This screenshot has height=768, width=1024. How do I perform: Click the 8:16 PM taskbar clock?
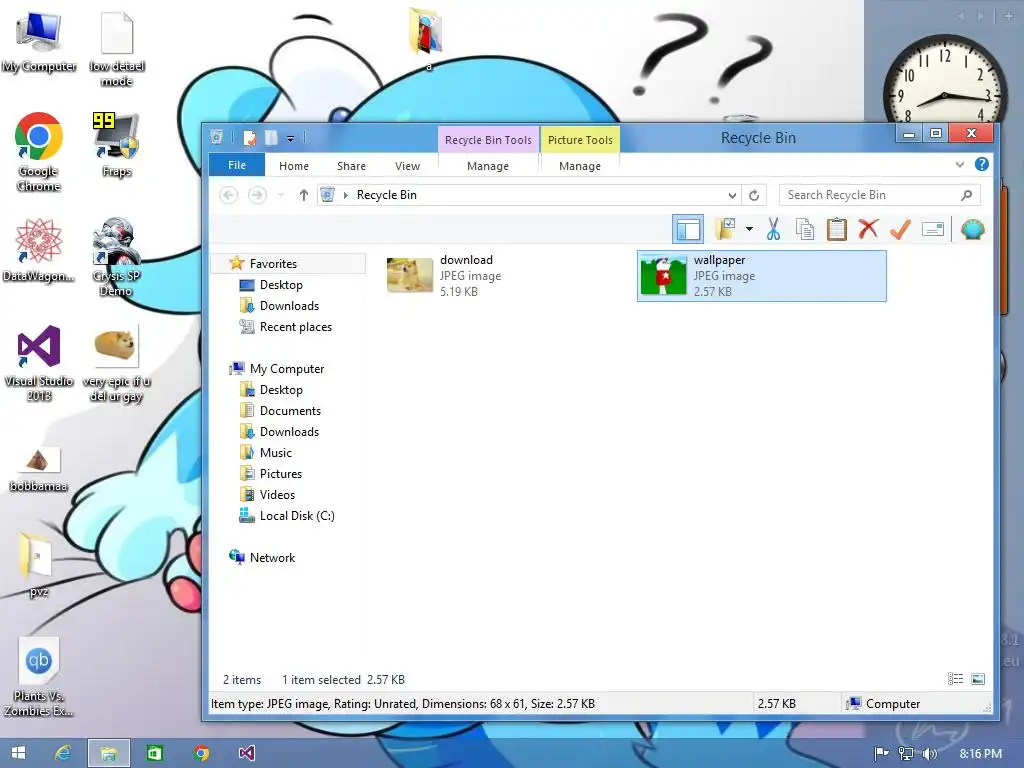(980, 754)
